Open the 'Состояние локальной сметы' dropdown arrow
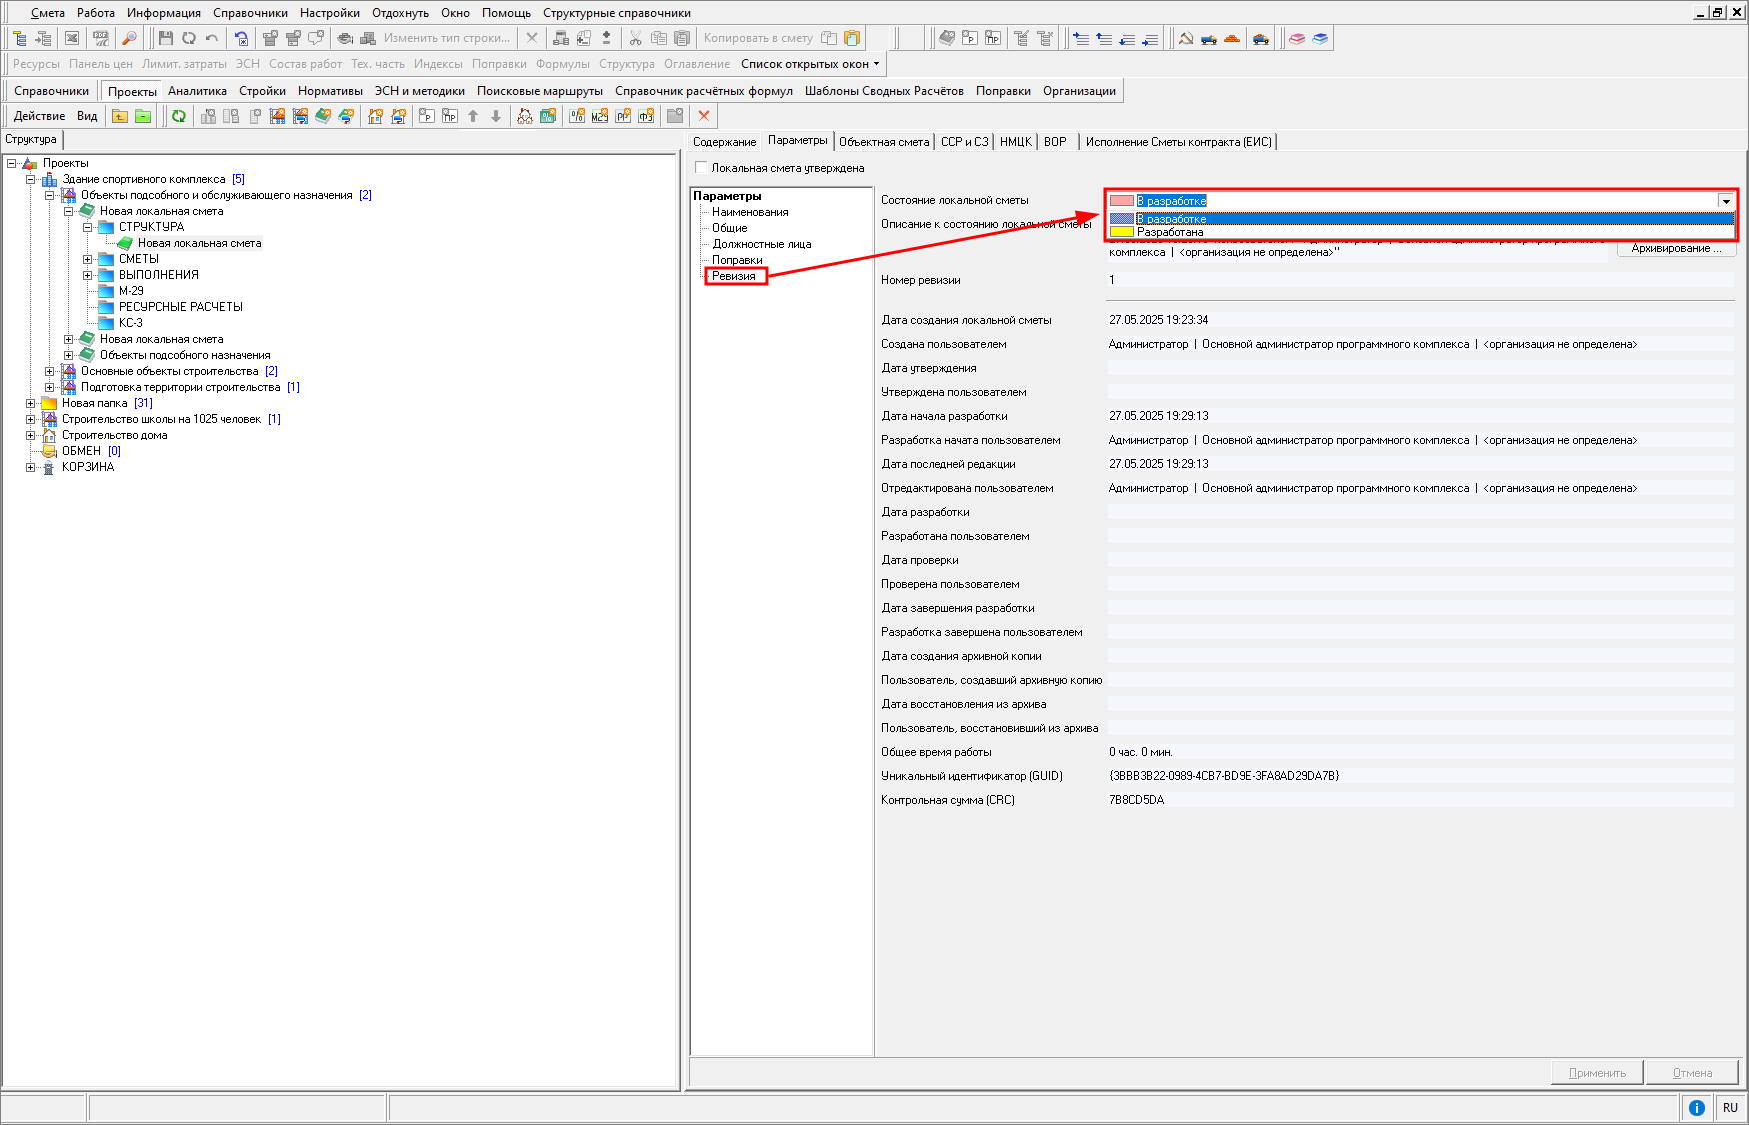This screenshot has height=1125, width=1749. coord(1726,201)
